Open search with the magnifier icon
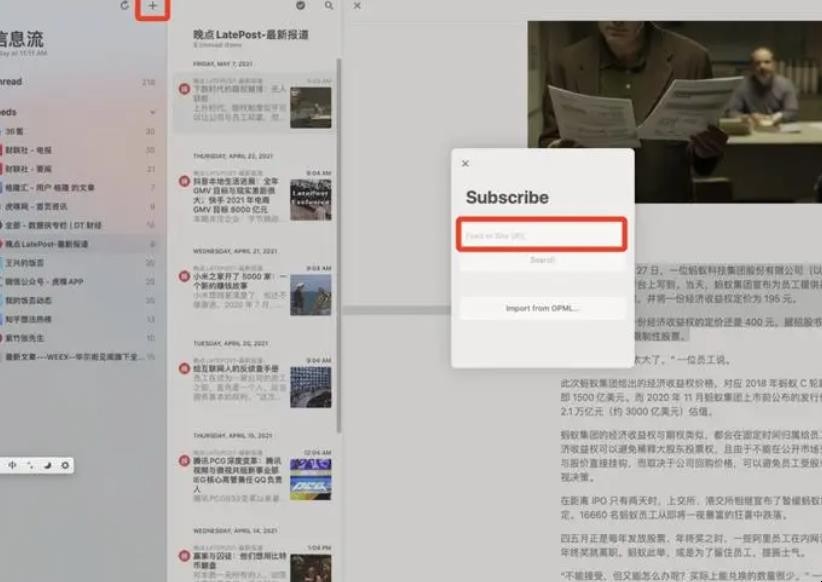822x582 pixels. point(329,6)
